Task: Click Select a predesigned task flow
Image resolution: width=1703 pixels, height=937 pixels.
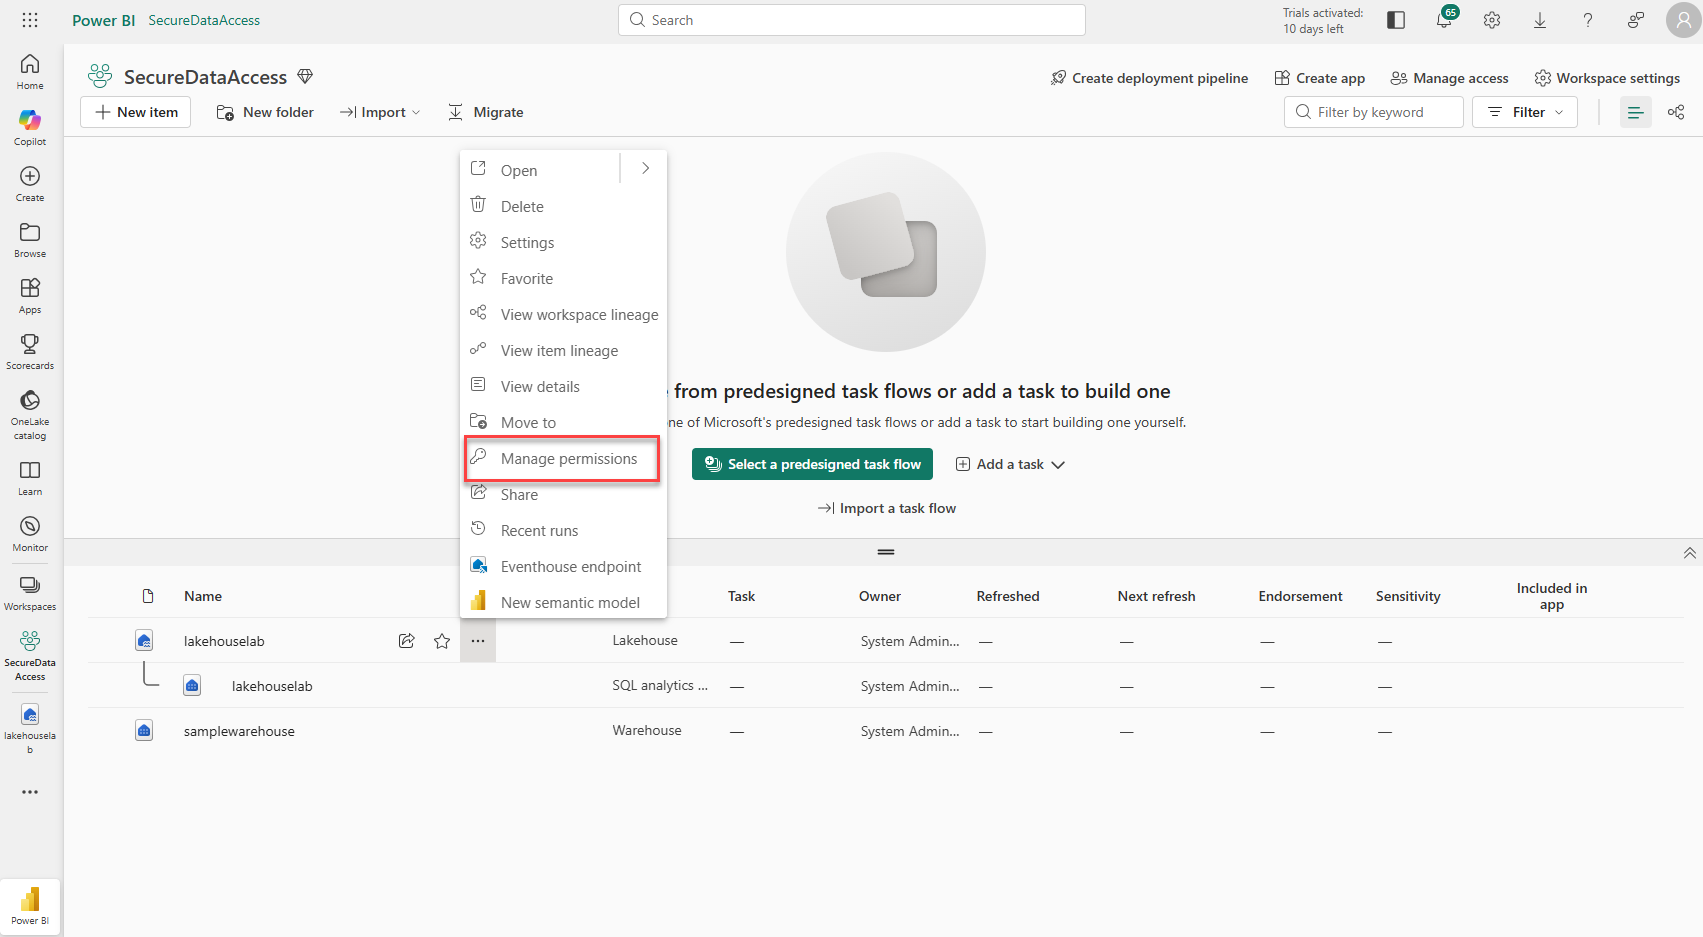Action: click(x=812, y=464)
